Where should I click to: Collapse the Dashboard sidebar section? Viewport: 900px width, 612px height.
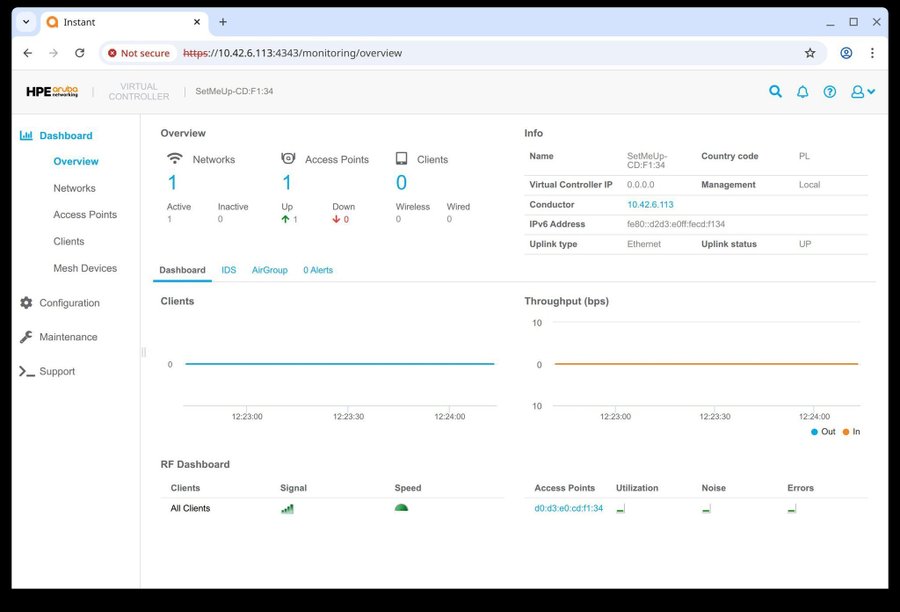[65, 135]
